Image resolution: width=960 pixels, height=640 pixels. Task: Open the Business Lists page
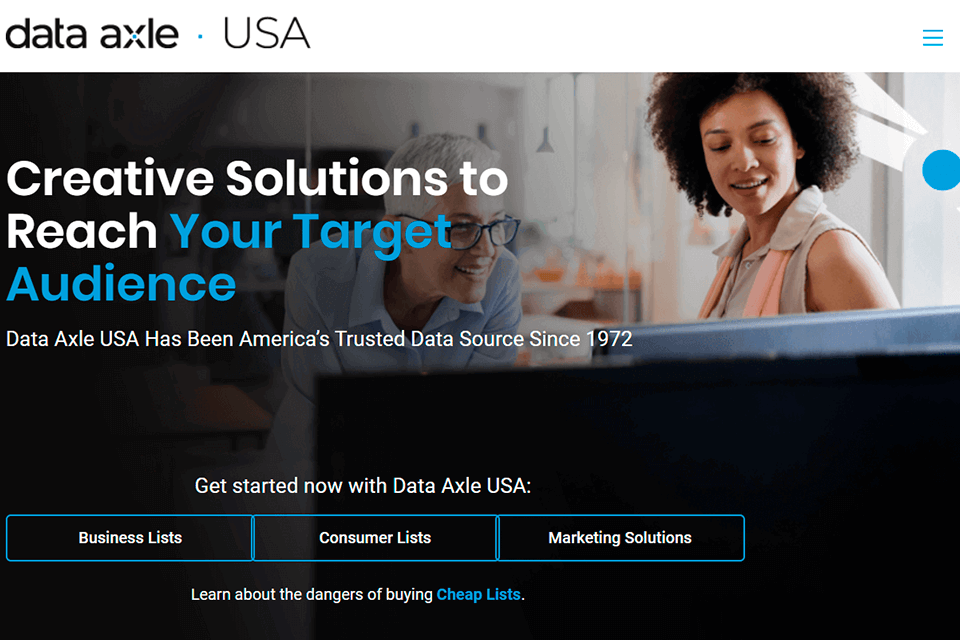130,538
